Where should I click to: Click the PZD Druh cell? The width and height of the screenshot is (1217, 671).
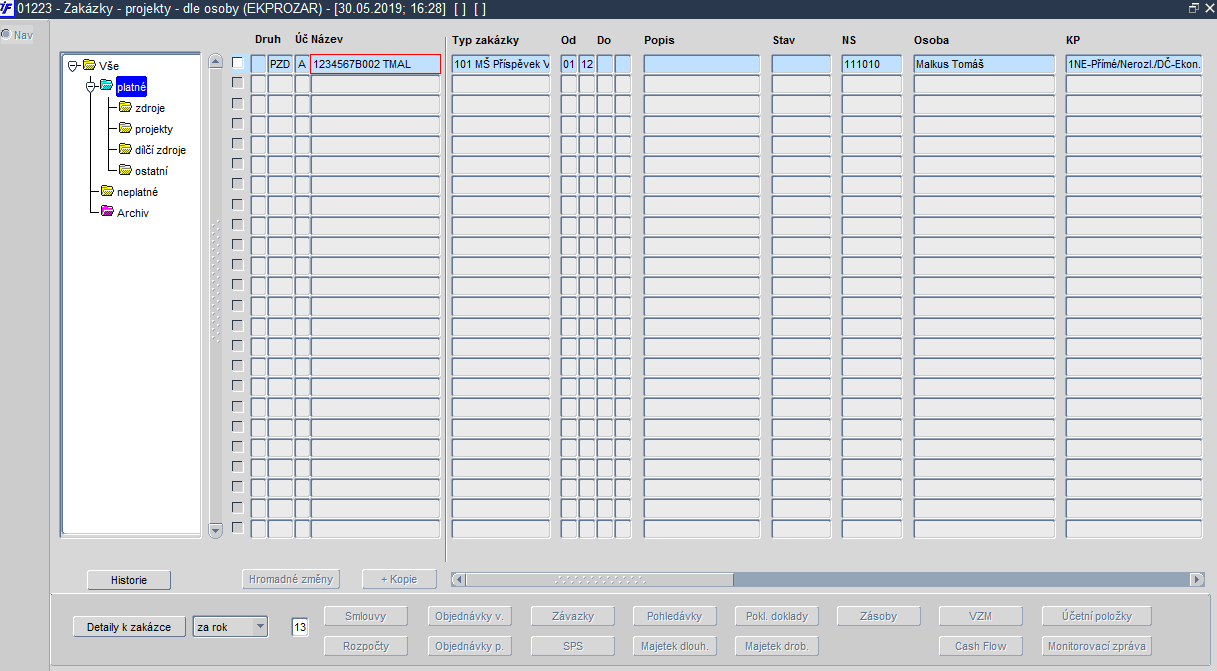[x=280, y=64]
